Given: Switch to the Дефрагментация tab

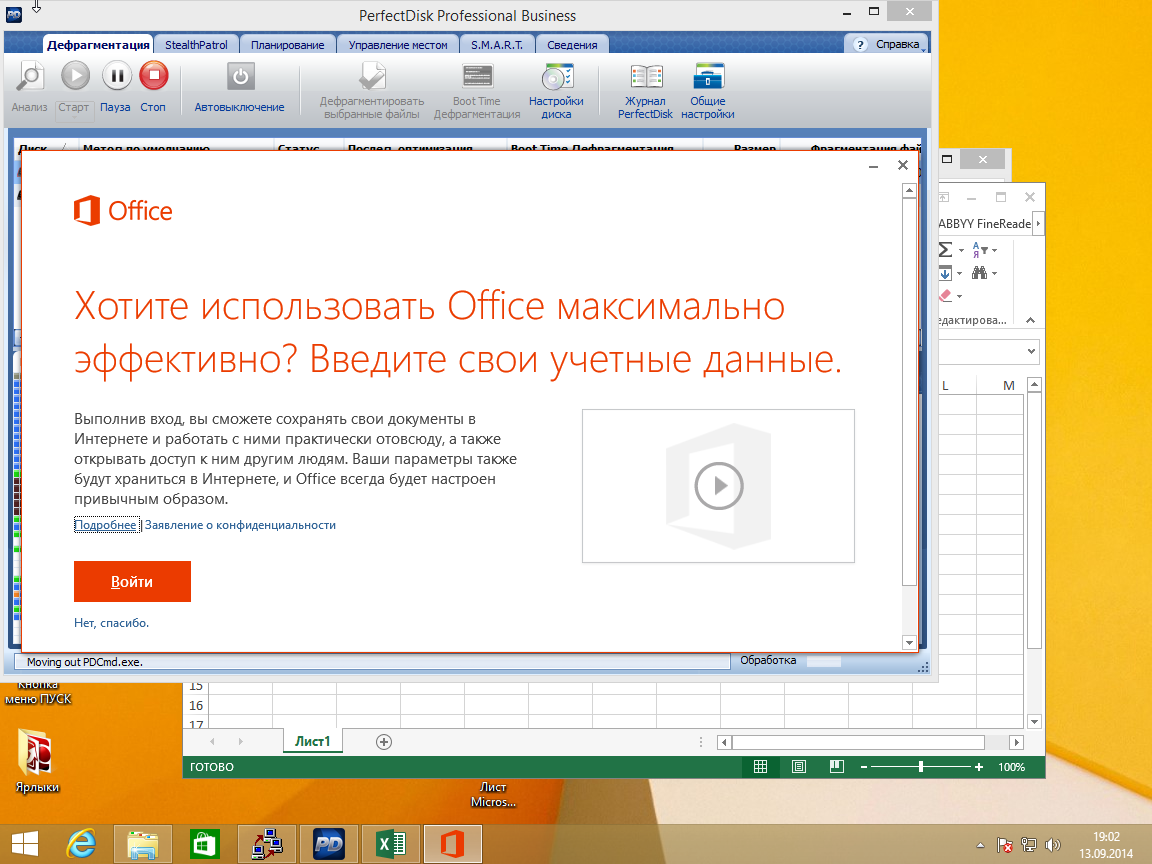Looking at the screenshot, I should coord(98,45).
